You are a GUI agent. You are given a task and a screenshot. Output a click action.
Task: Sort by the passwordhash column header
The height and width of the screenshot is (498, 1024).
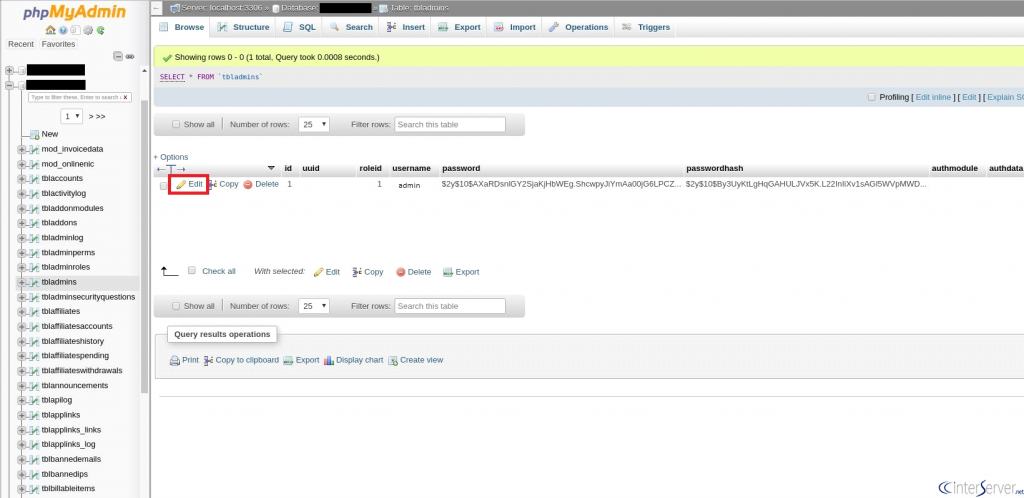click(x=714, y=168)
